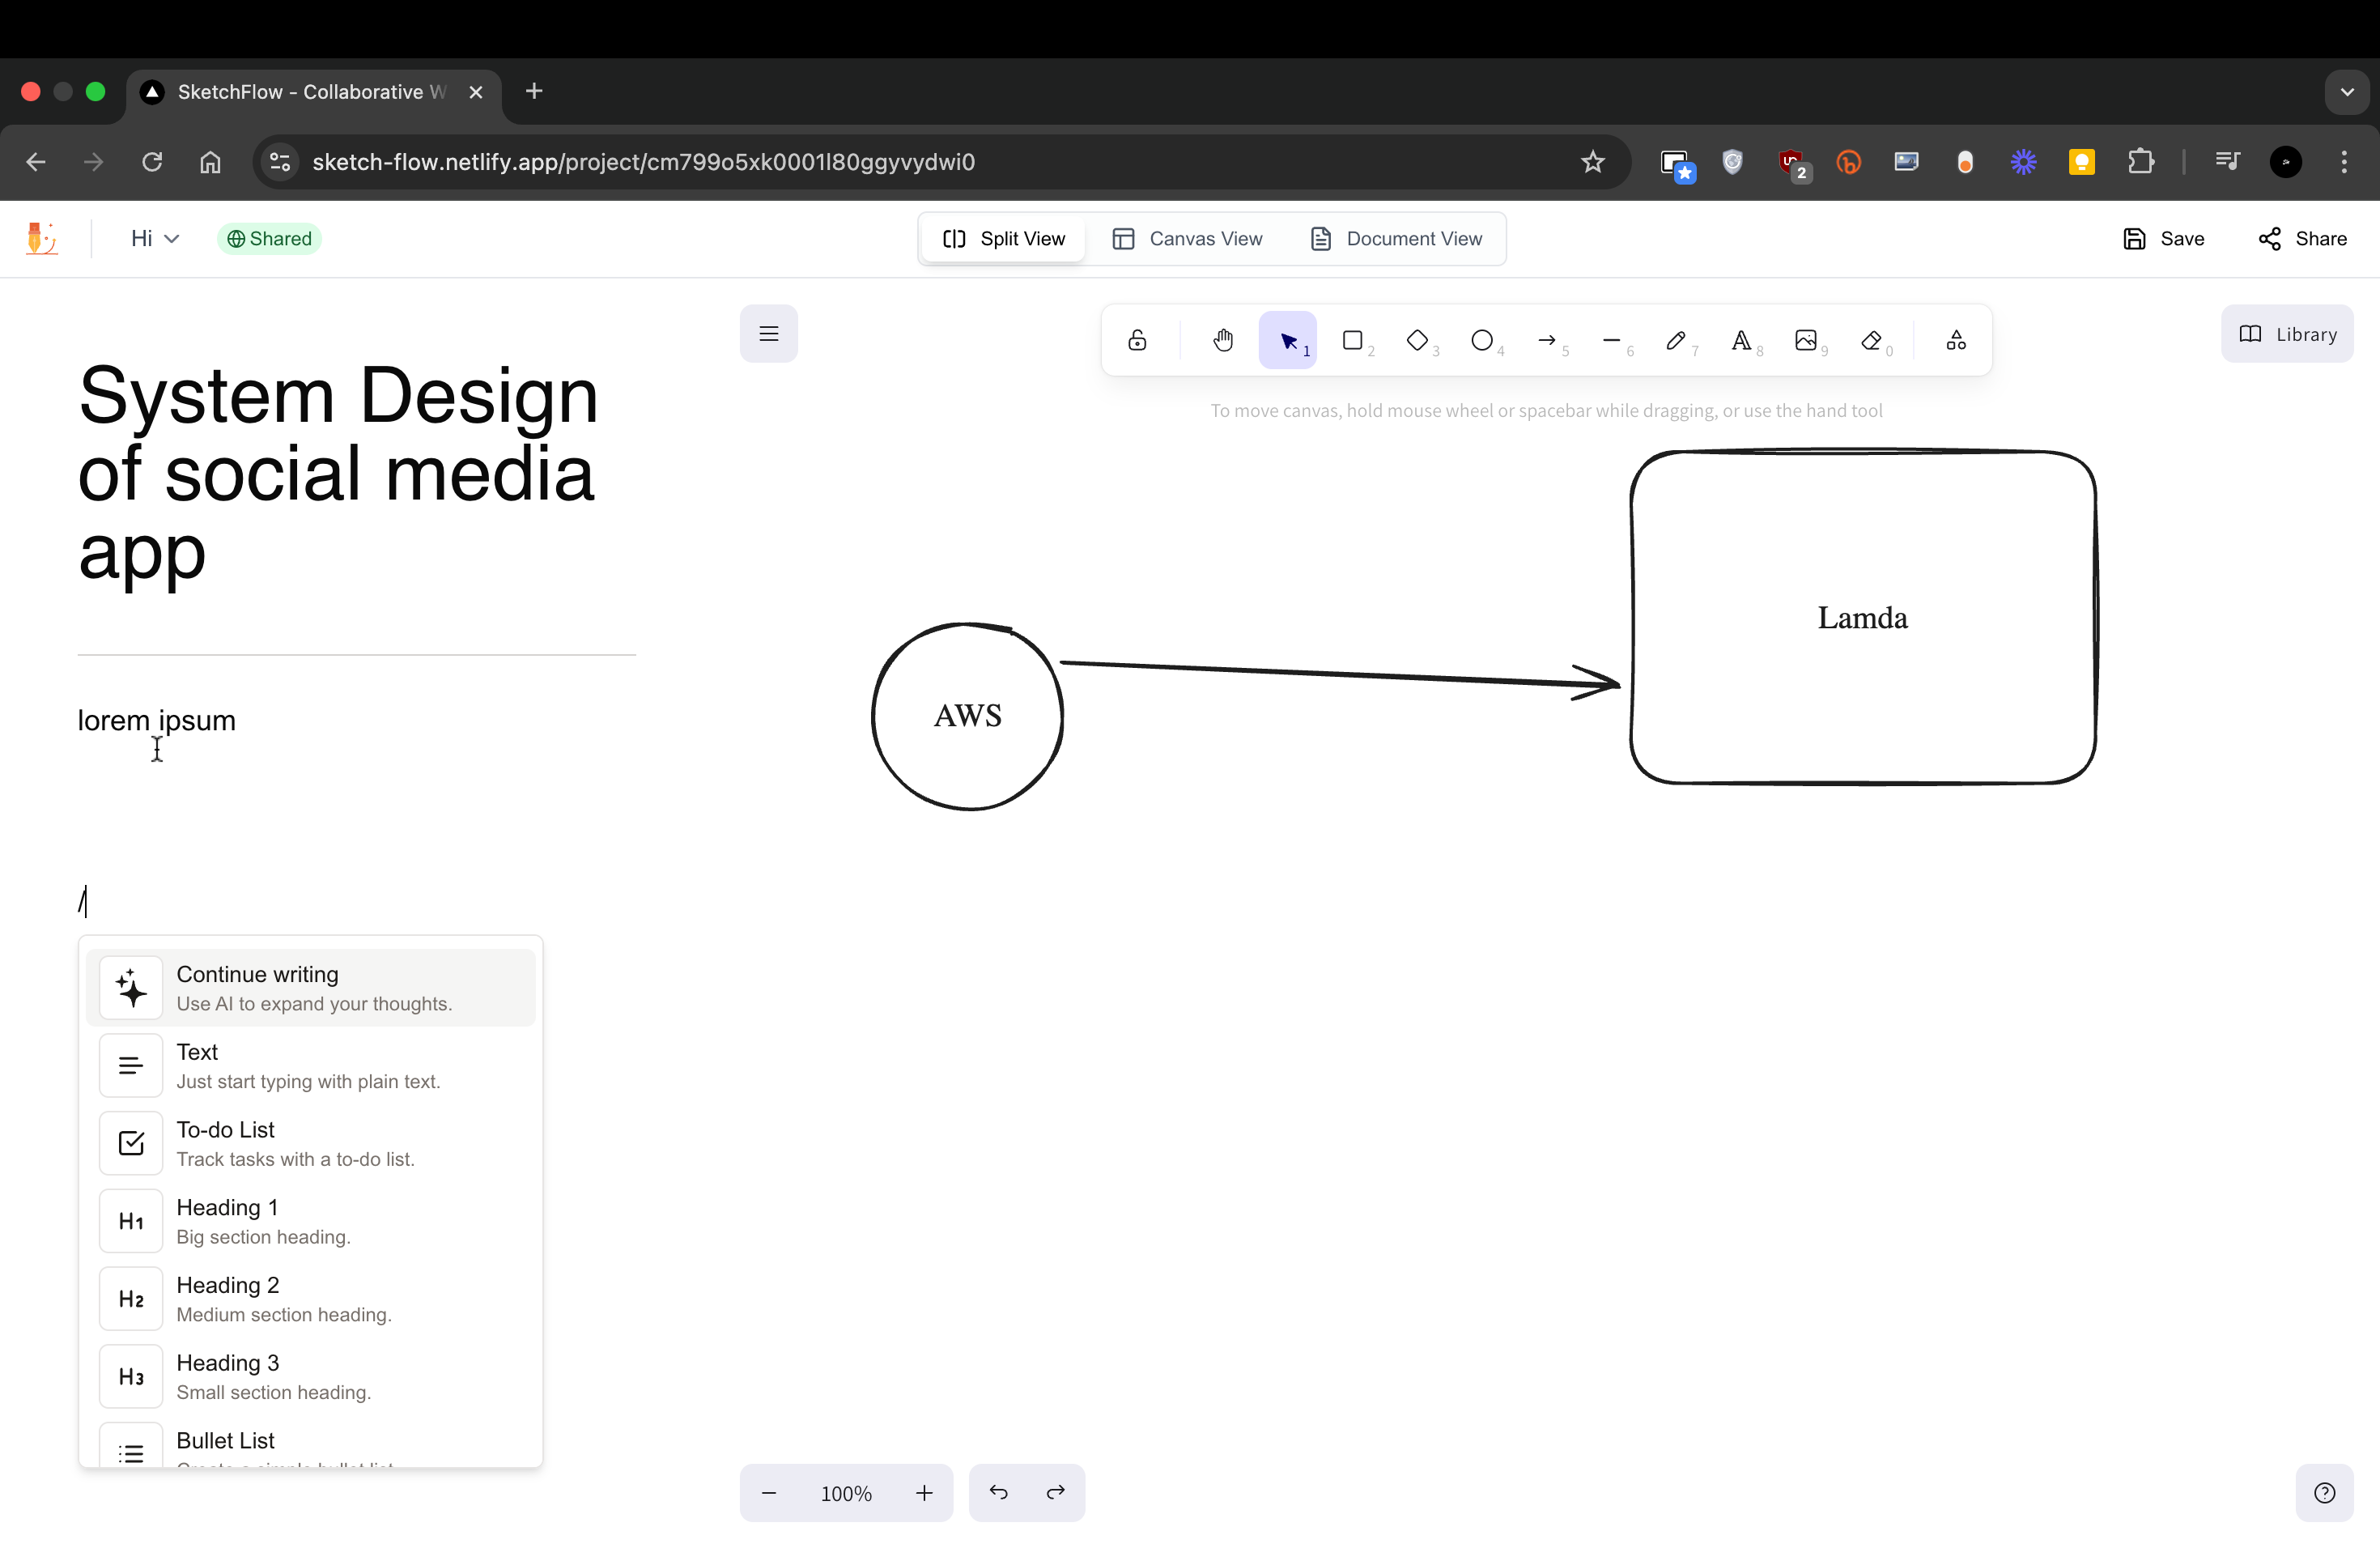Screen dimensions: 2380x1548
Task: Select the AWS circle shape
Action: [x=967, y=716]
